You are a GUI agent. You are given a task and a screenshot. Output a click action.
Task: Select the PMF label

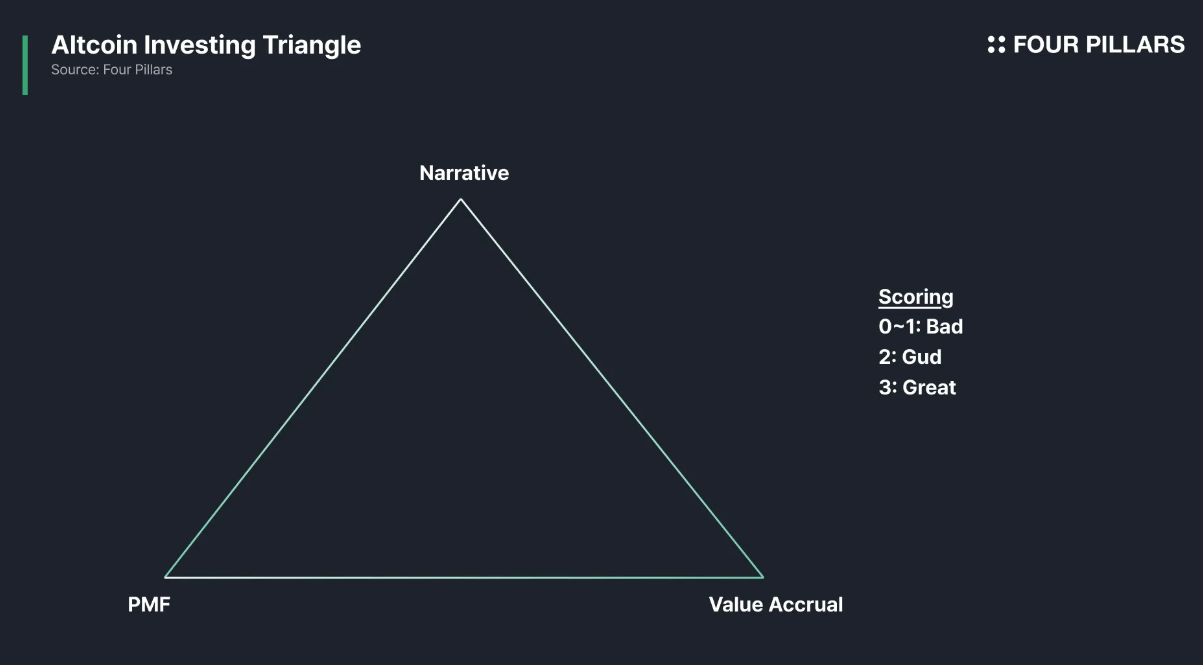(x=149, y=604)
